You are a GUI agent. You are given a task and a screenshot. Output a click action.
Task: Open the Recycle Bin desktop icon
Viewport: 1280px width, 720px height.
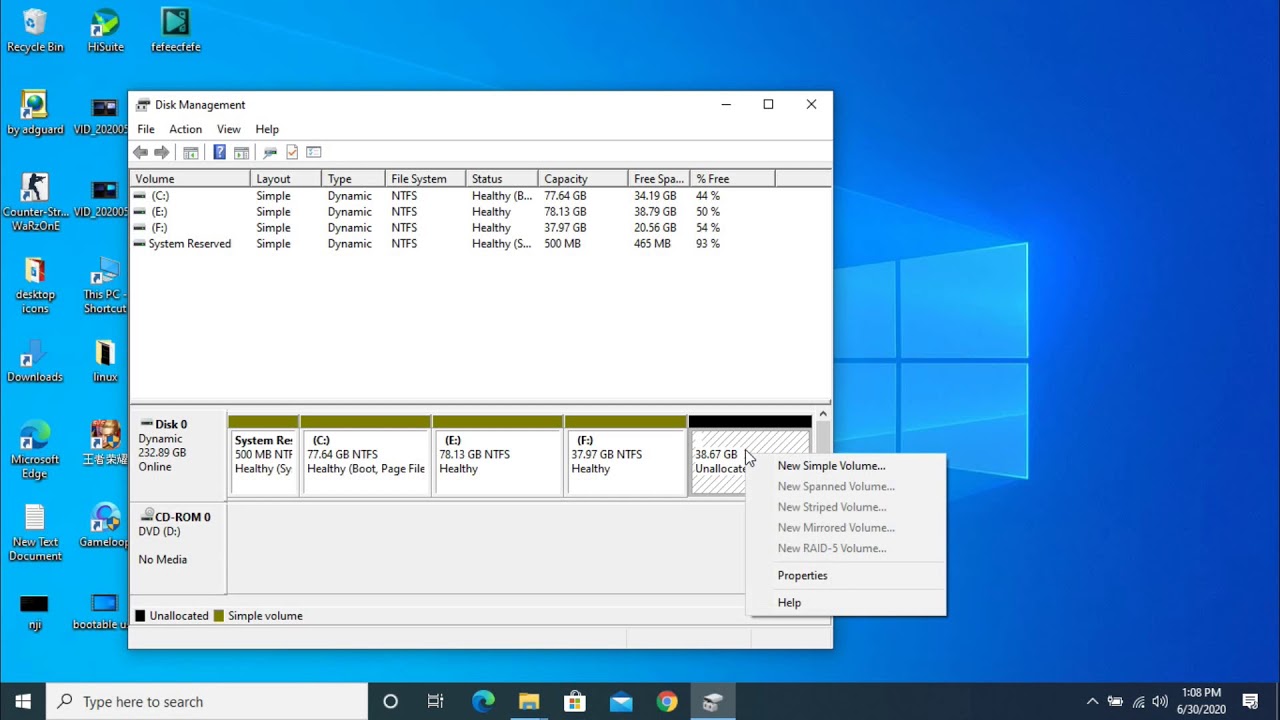click(x=35, y=31)
